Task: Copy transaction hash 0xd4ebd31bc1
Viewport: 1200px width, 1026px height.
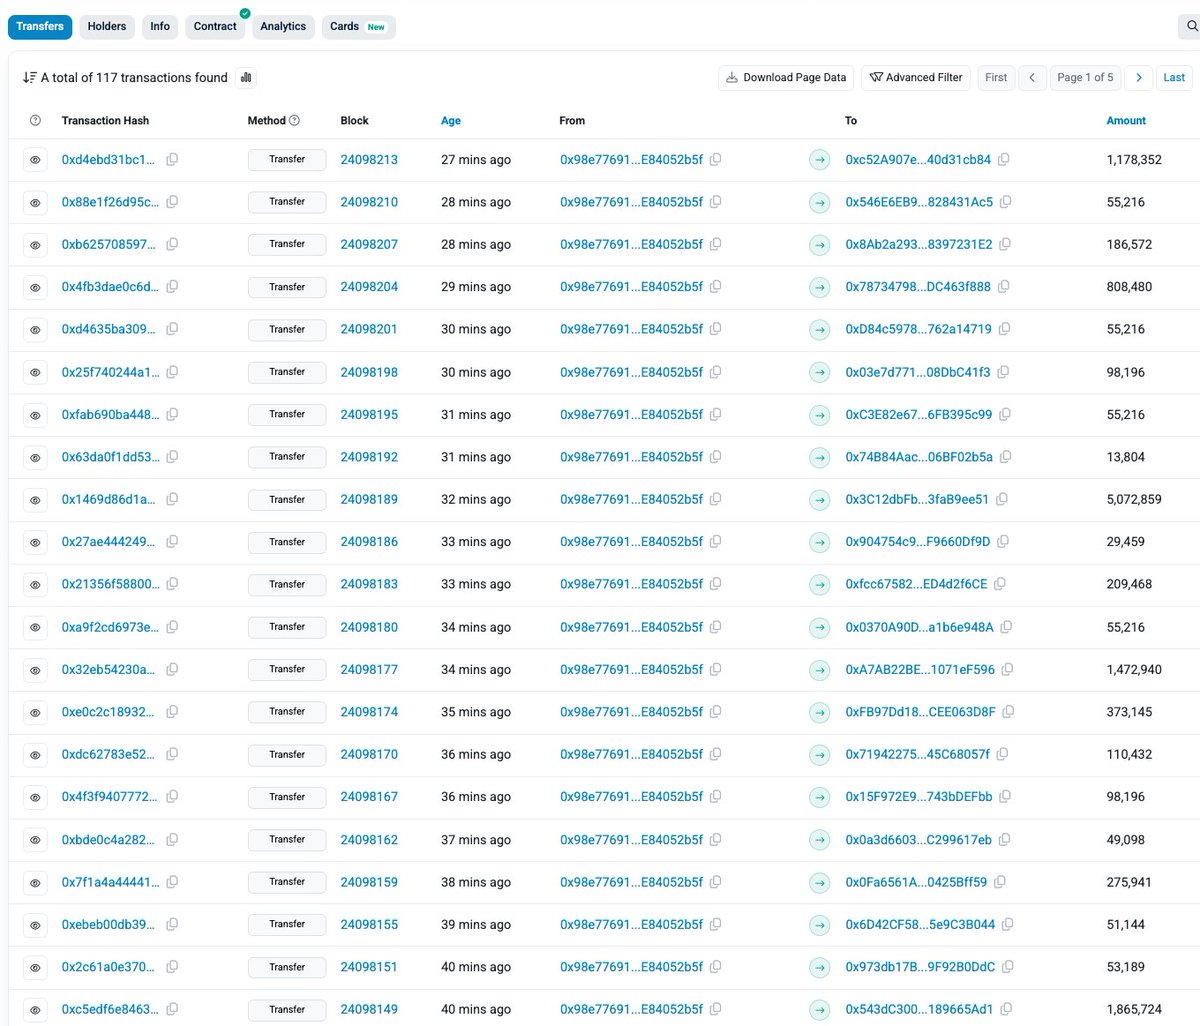Action: pos(172,159)
